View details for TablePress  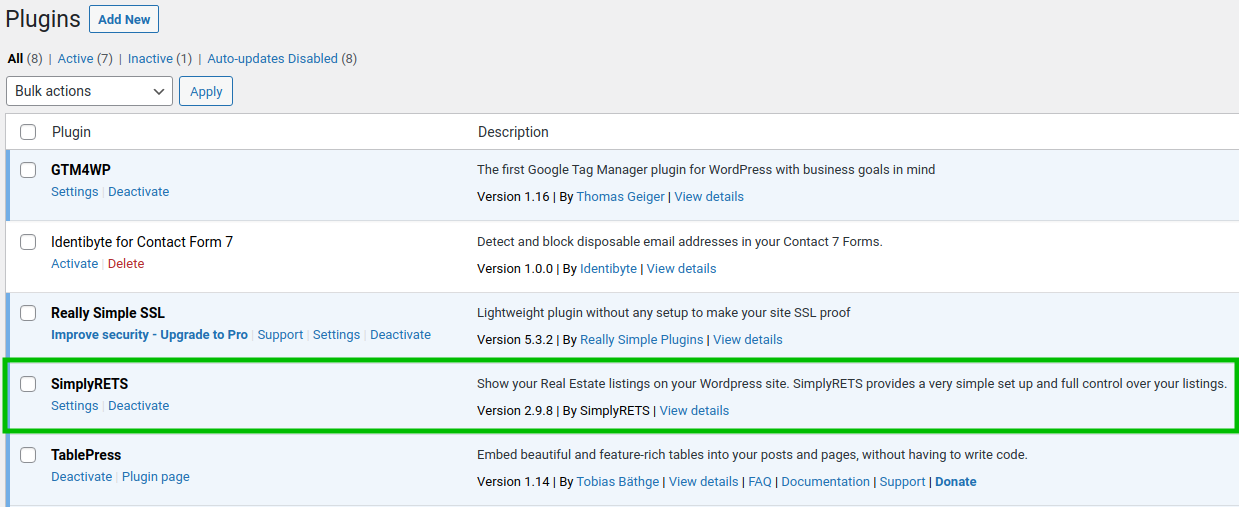(704, 482)
